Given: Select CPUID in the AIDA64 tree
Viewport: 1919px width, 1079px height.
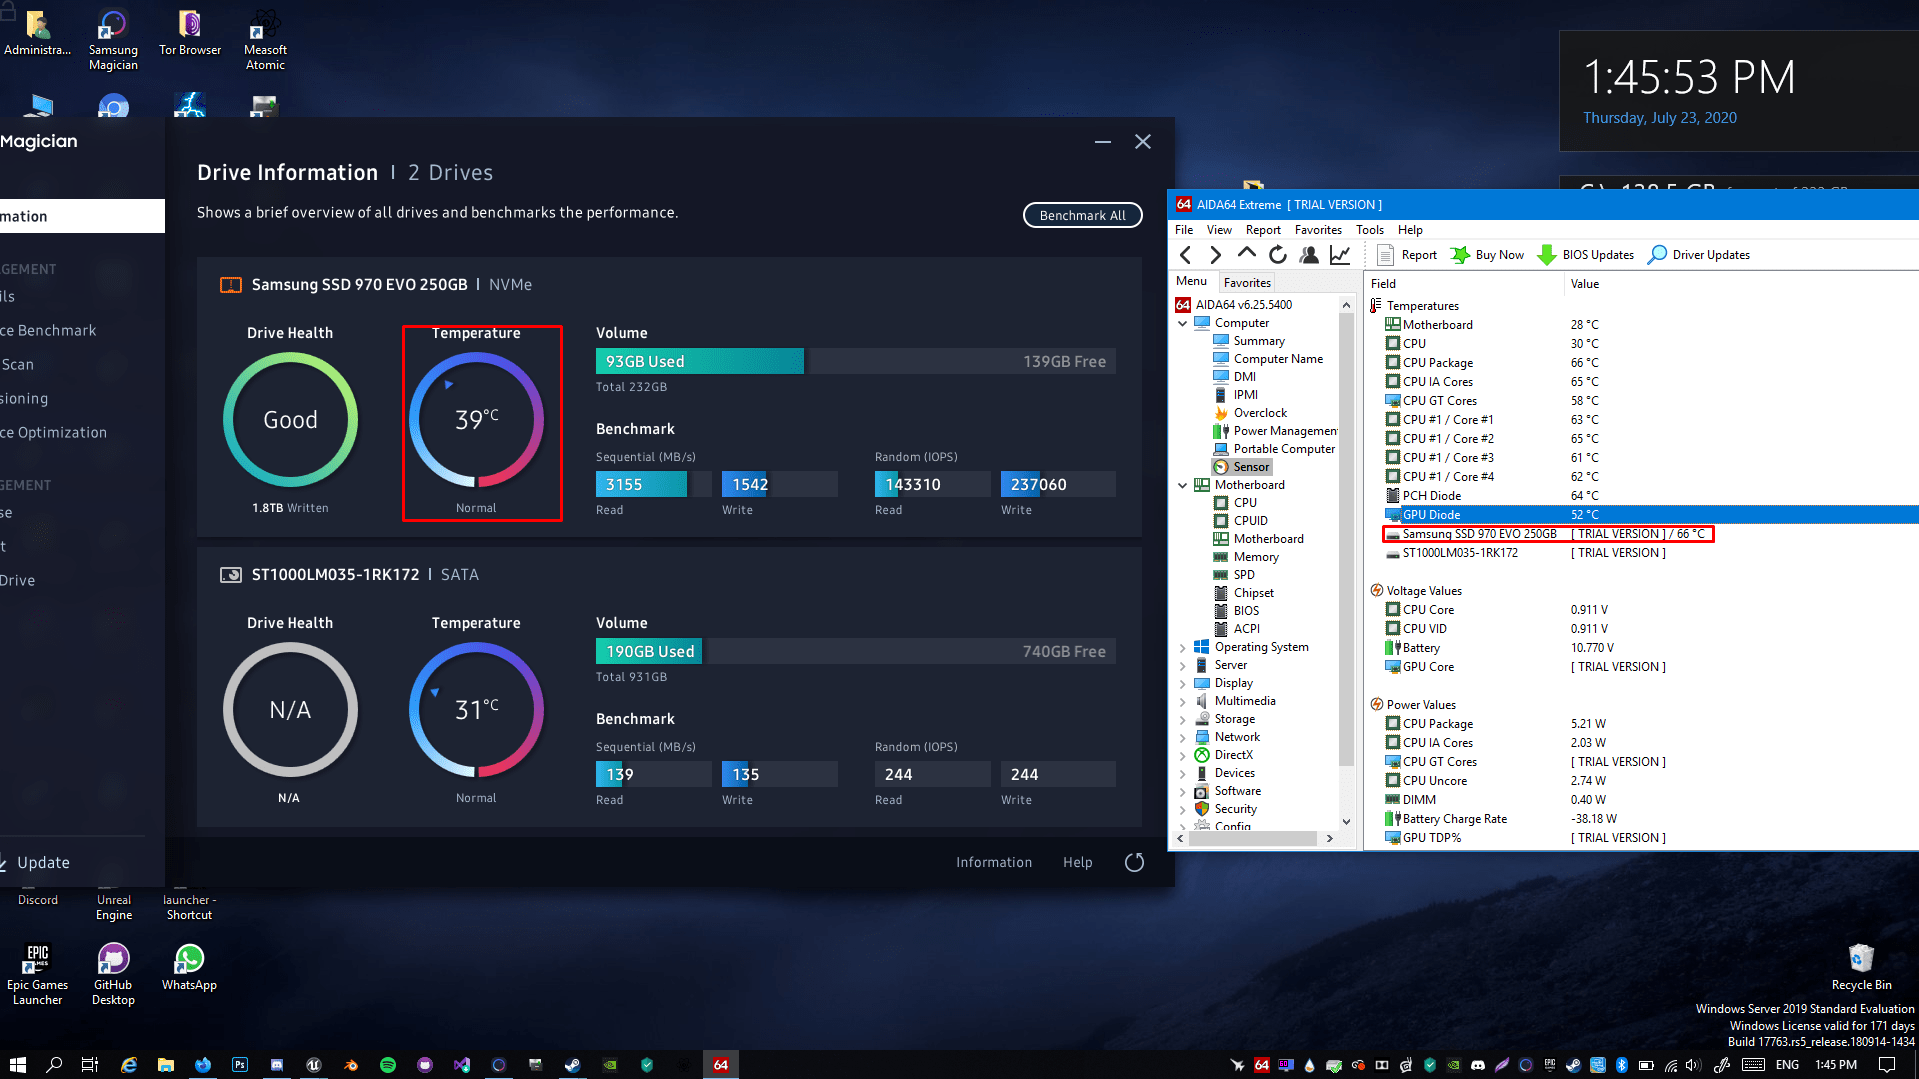Looking at the screenshot, I should pos(1250,521).
